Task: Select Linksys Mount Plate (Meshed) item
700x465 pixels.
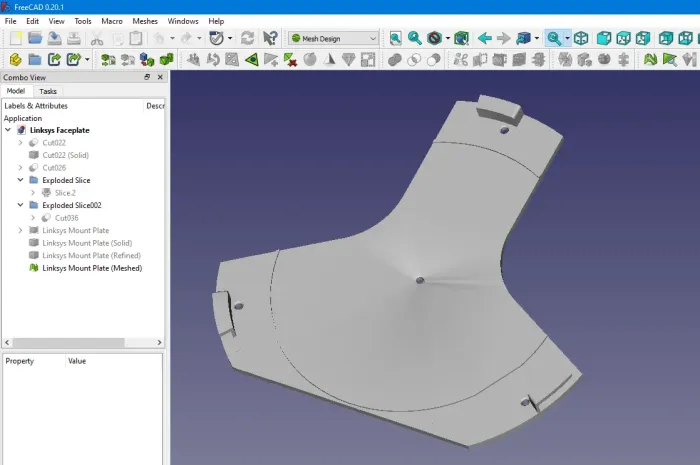Action: click(x=92, y=268)
